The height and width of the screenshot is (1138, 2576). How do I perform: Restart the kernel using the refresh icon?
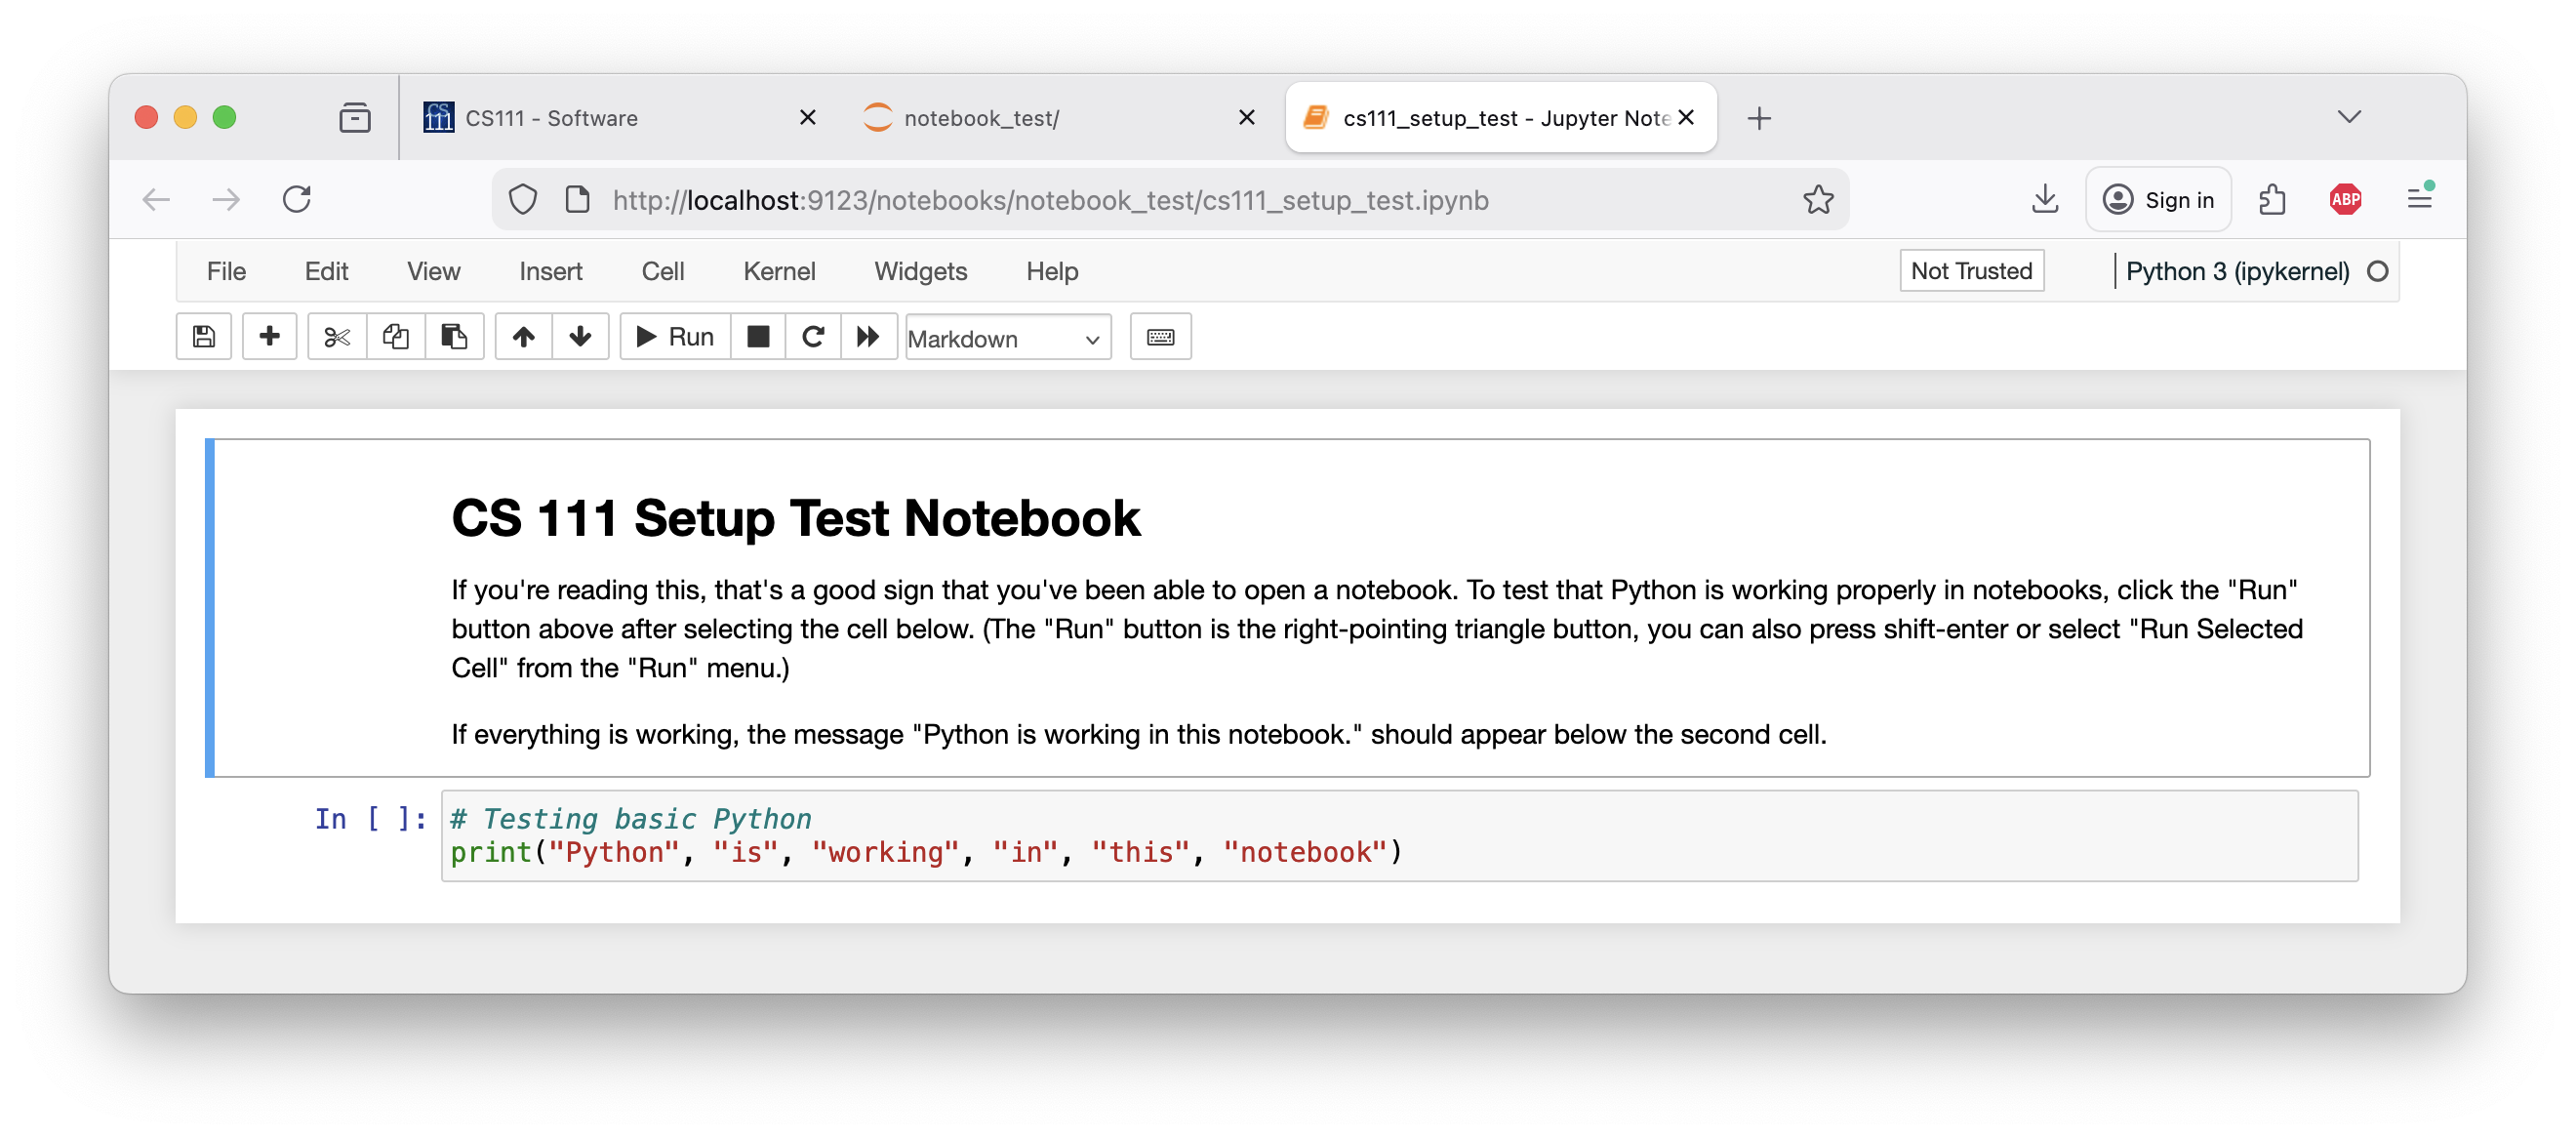813,337
